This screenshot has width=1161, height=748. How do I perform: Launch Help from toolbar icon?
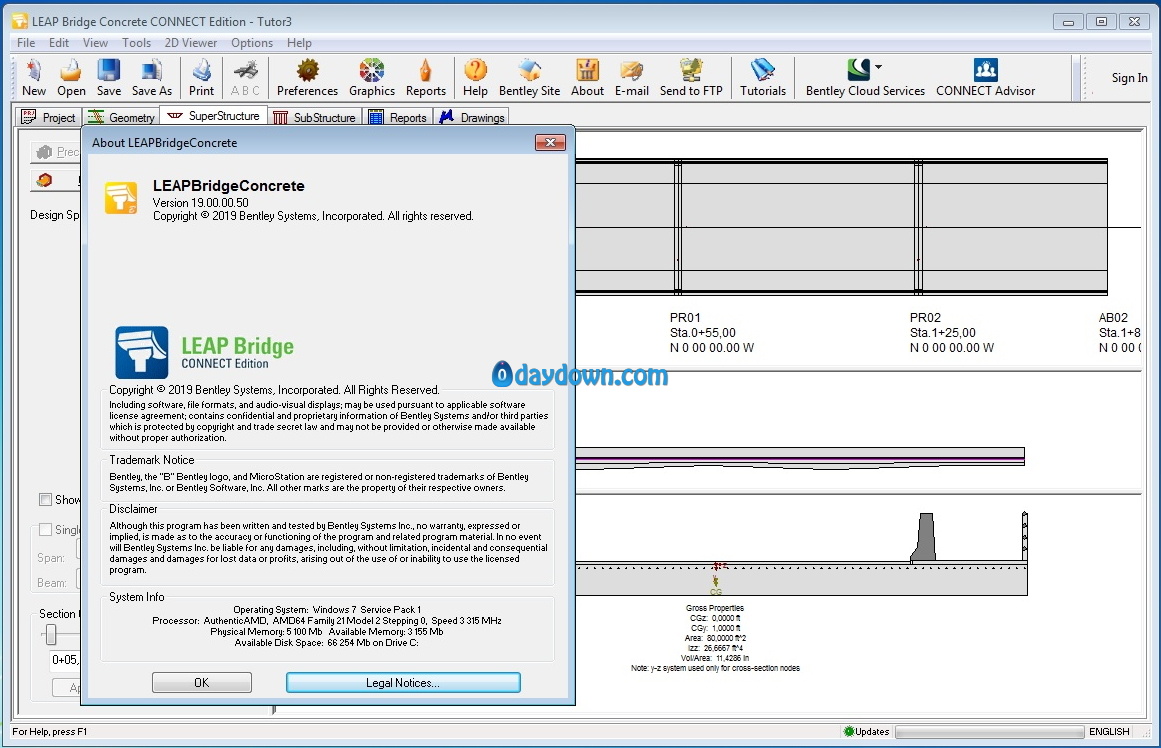click(475, 78)
